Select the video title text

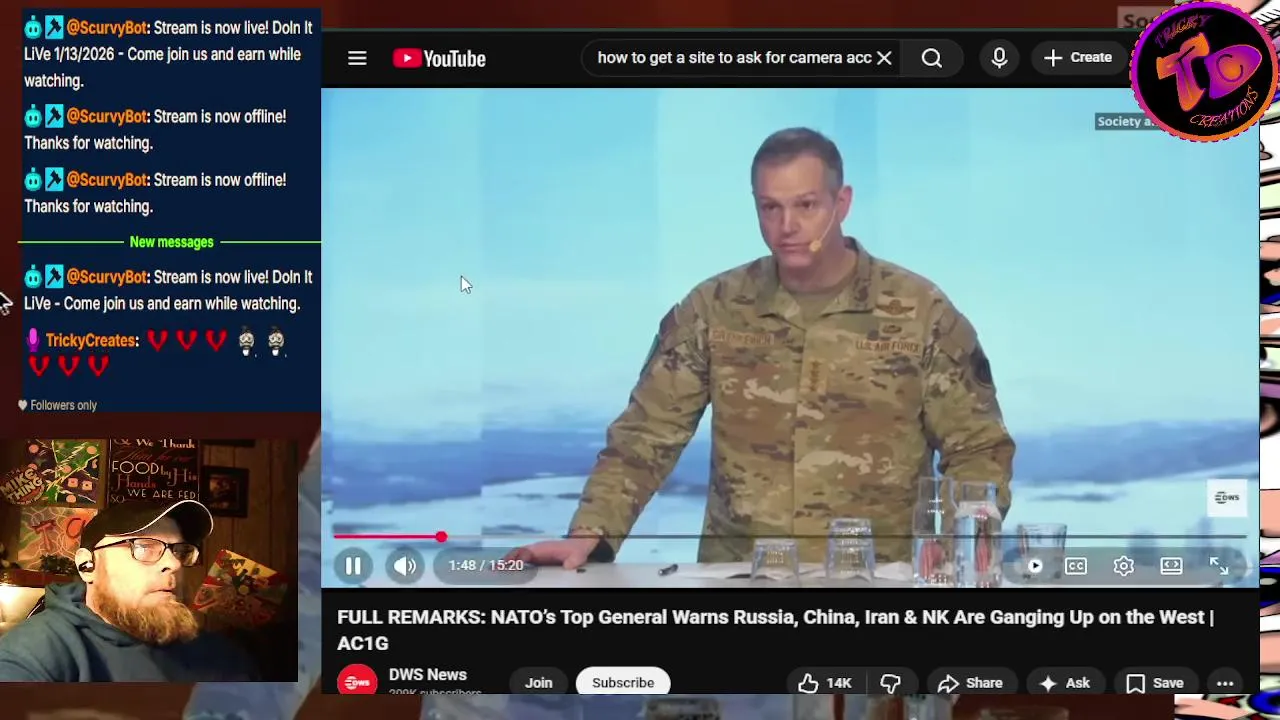(x=776, y=630)
